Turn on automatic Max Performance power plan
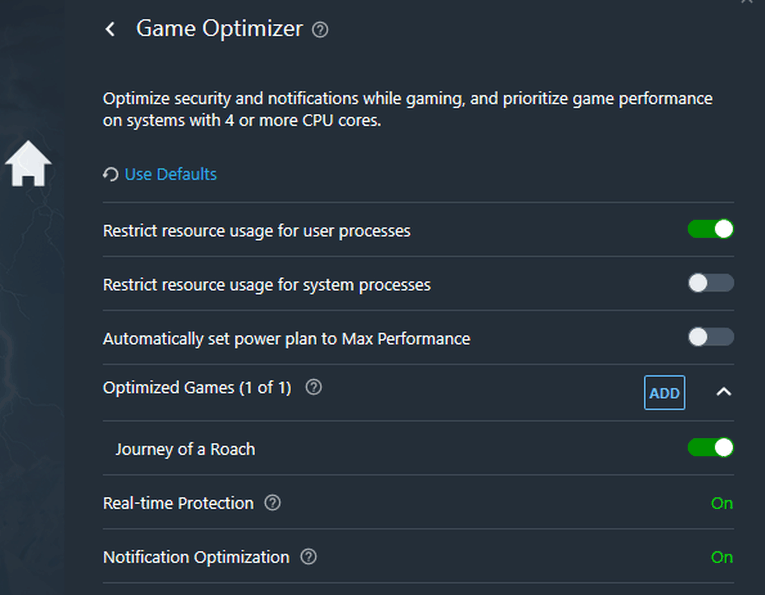 click(x=710, y=337)
